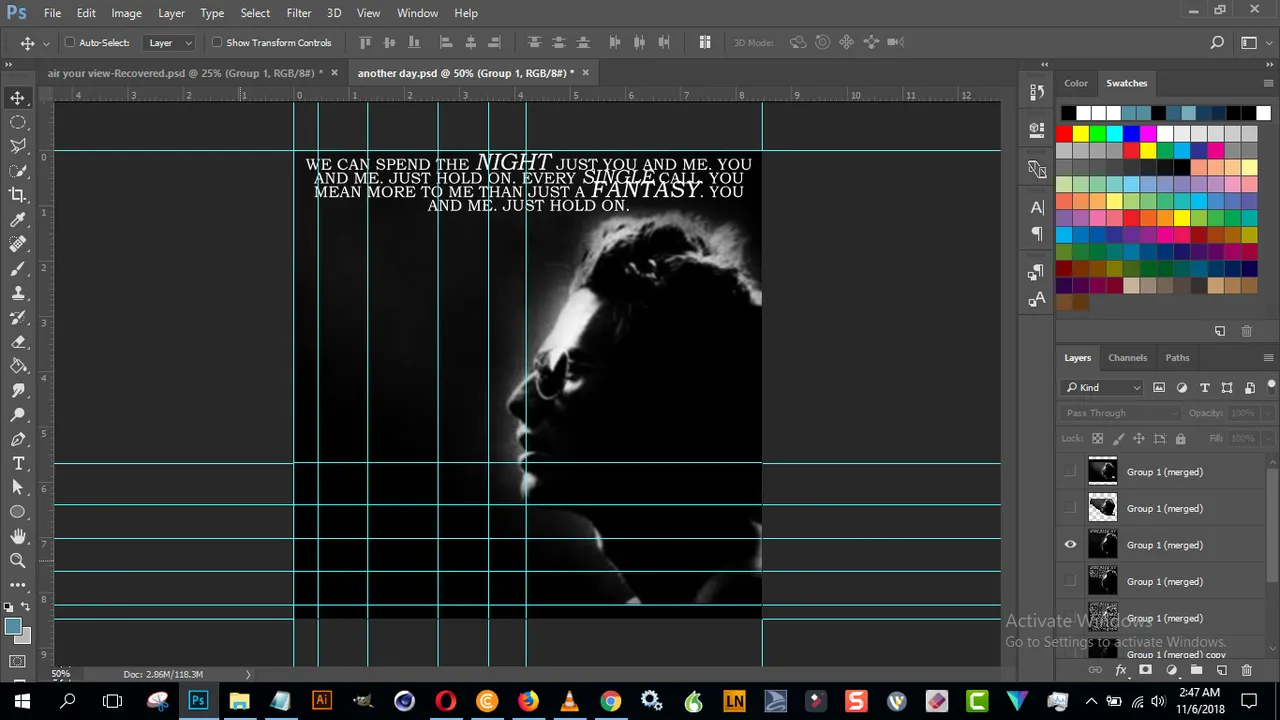Click create new group folder button
This screenshot has height=720, width=1280.
point(1196,670)
